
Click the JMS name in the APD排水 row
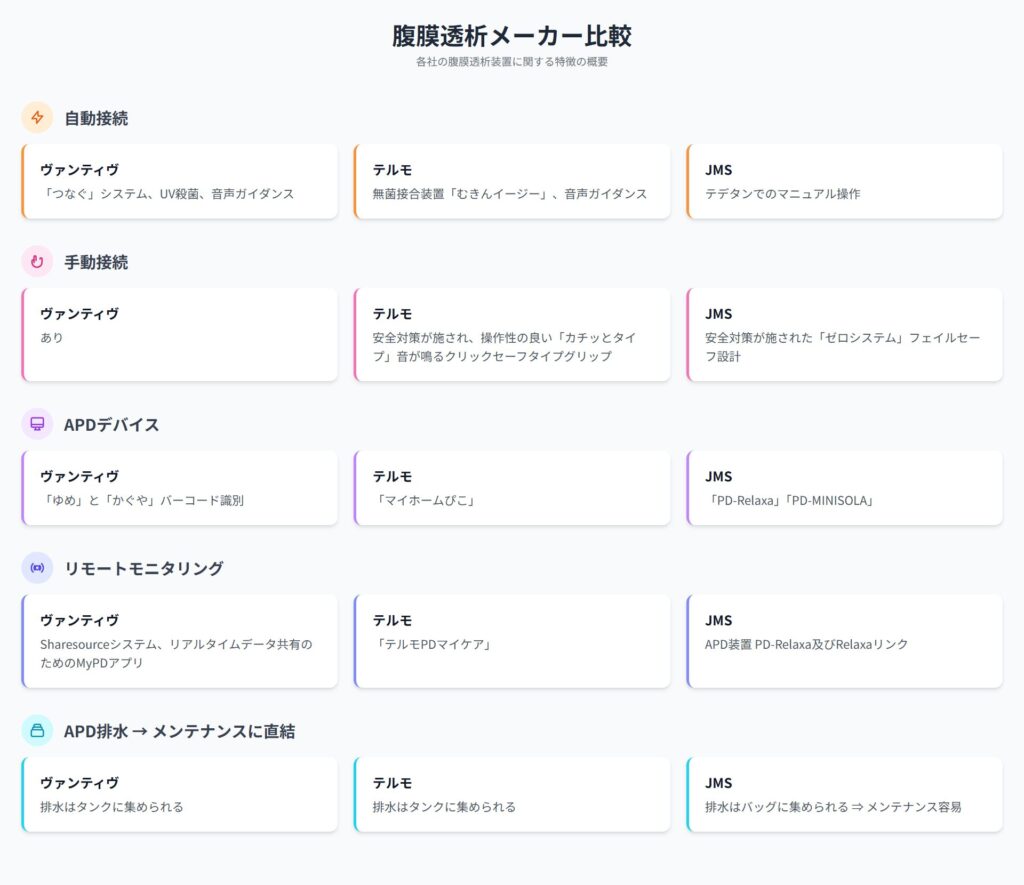pos(718,782)
